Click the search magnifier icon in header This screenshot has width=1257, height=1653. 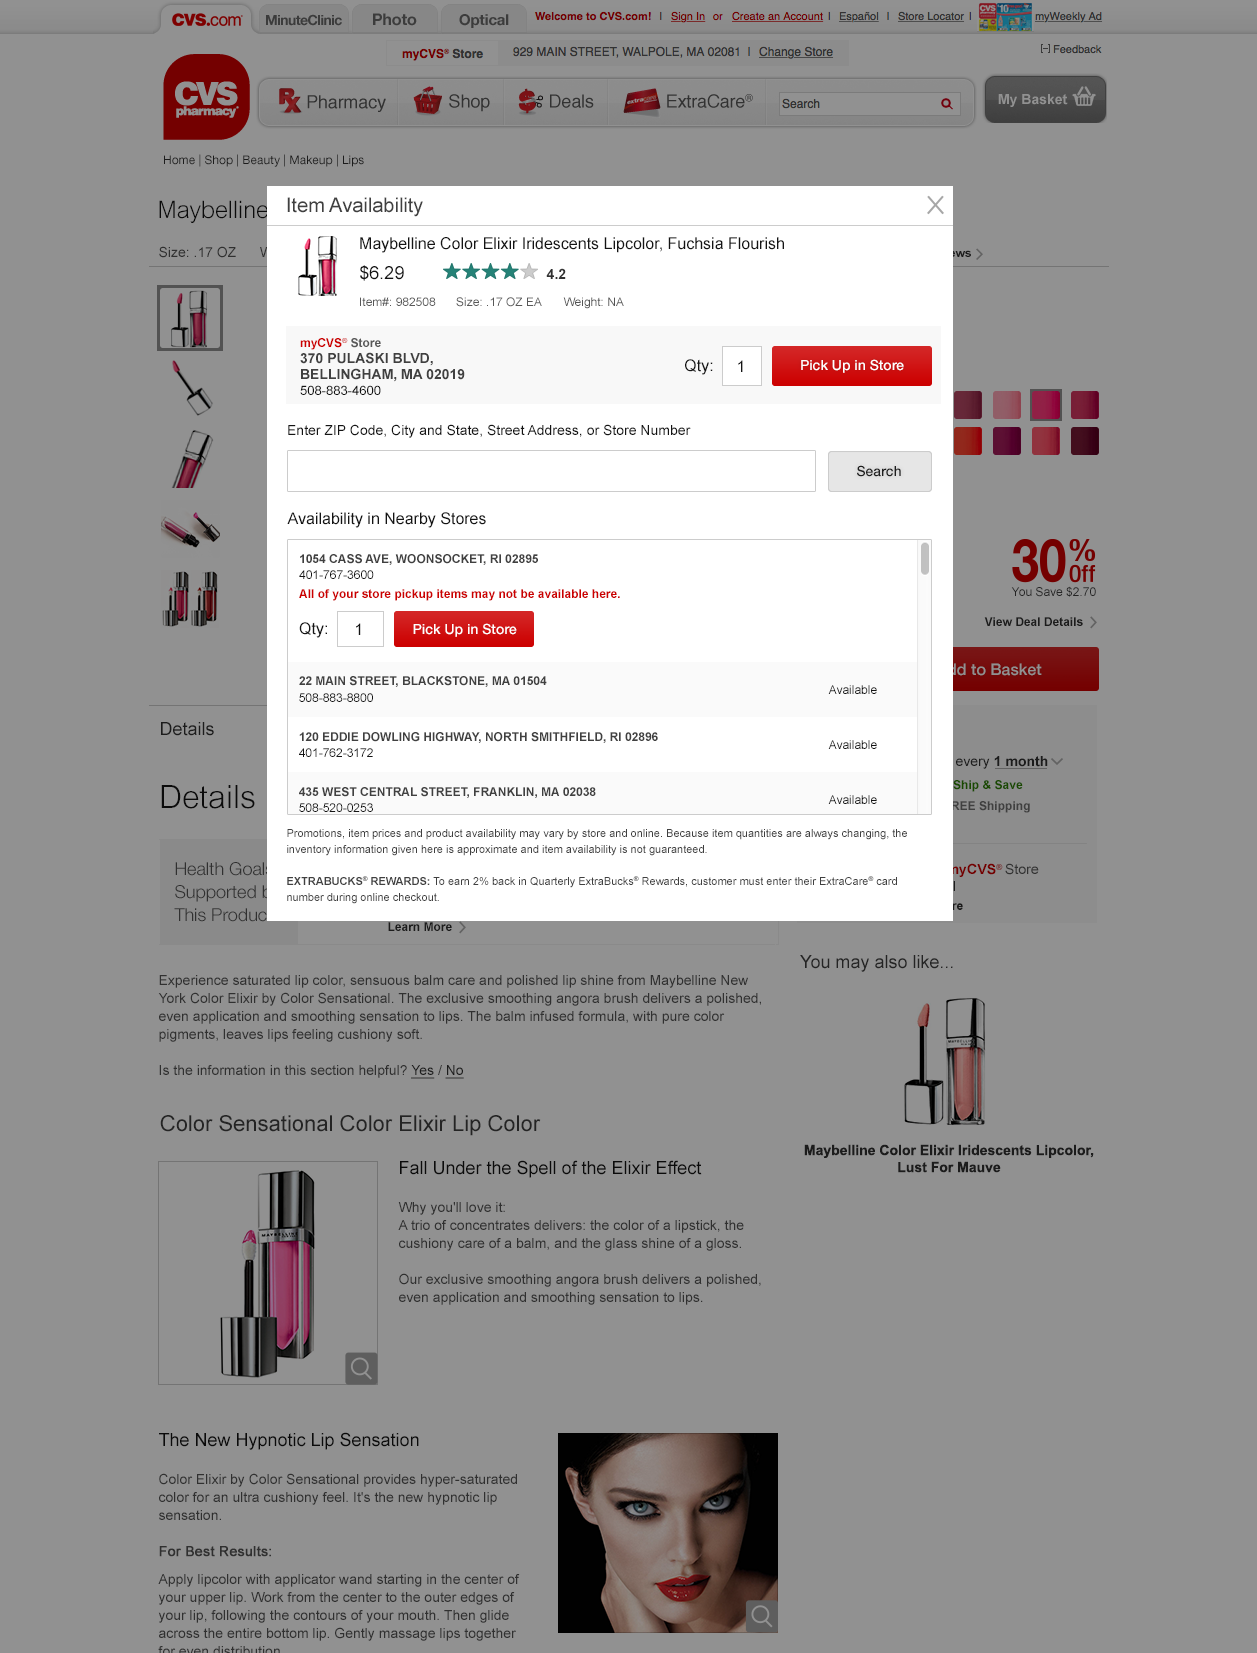click(x=946, y=104)
